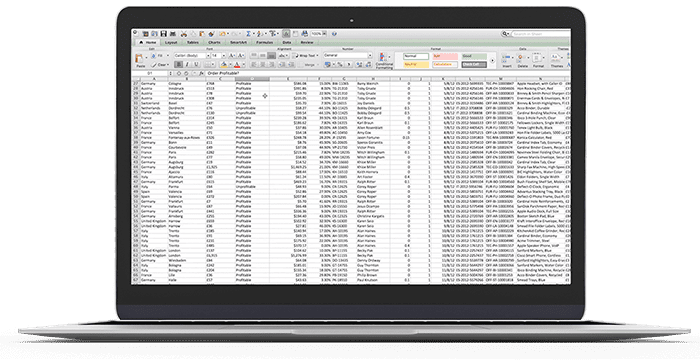Click the Cut scissors icon
The height and width of the screenshot is (360, 700).
click(183, 34)
